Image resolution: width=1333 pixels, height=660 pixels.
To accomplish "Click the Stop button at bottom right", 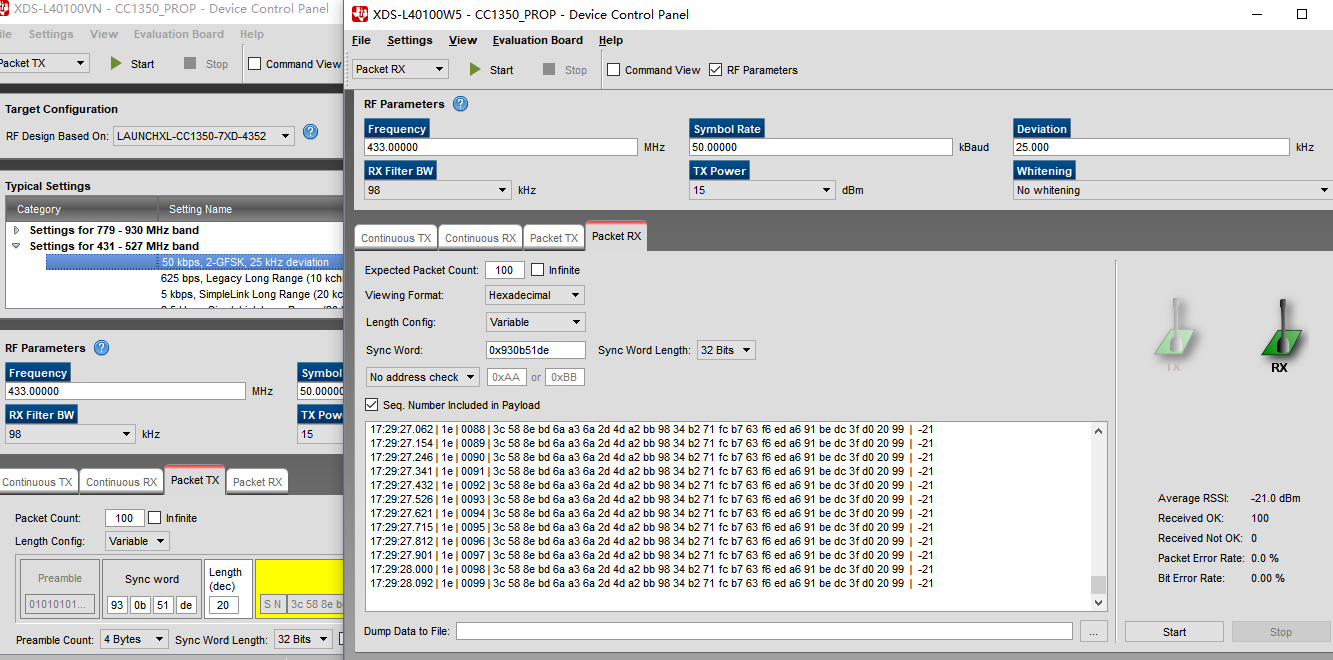I will coord(1281,631).
